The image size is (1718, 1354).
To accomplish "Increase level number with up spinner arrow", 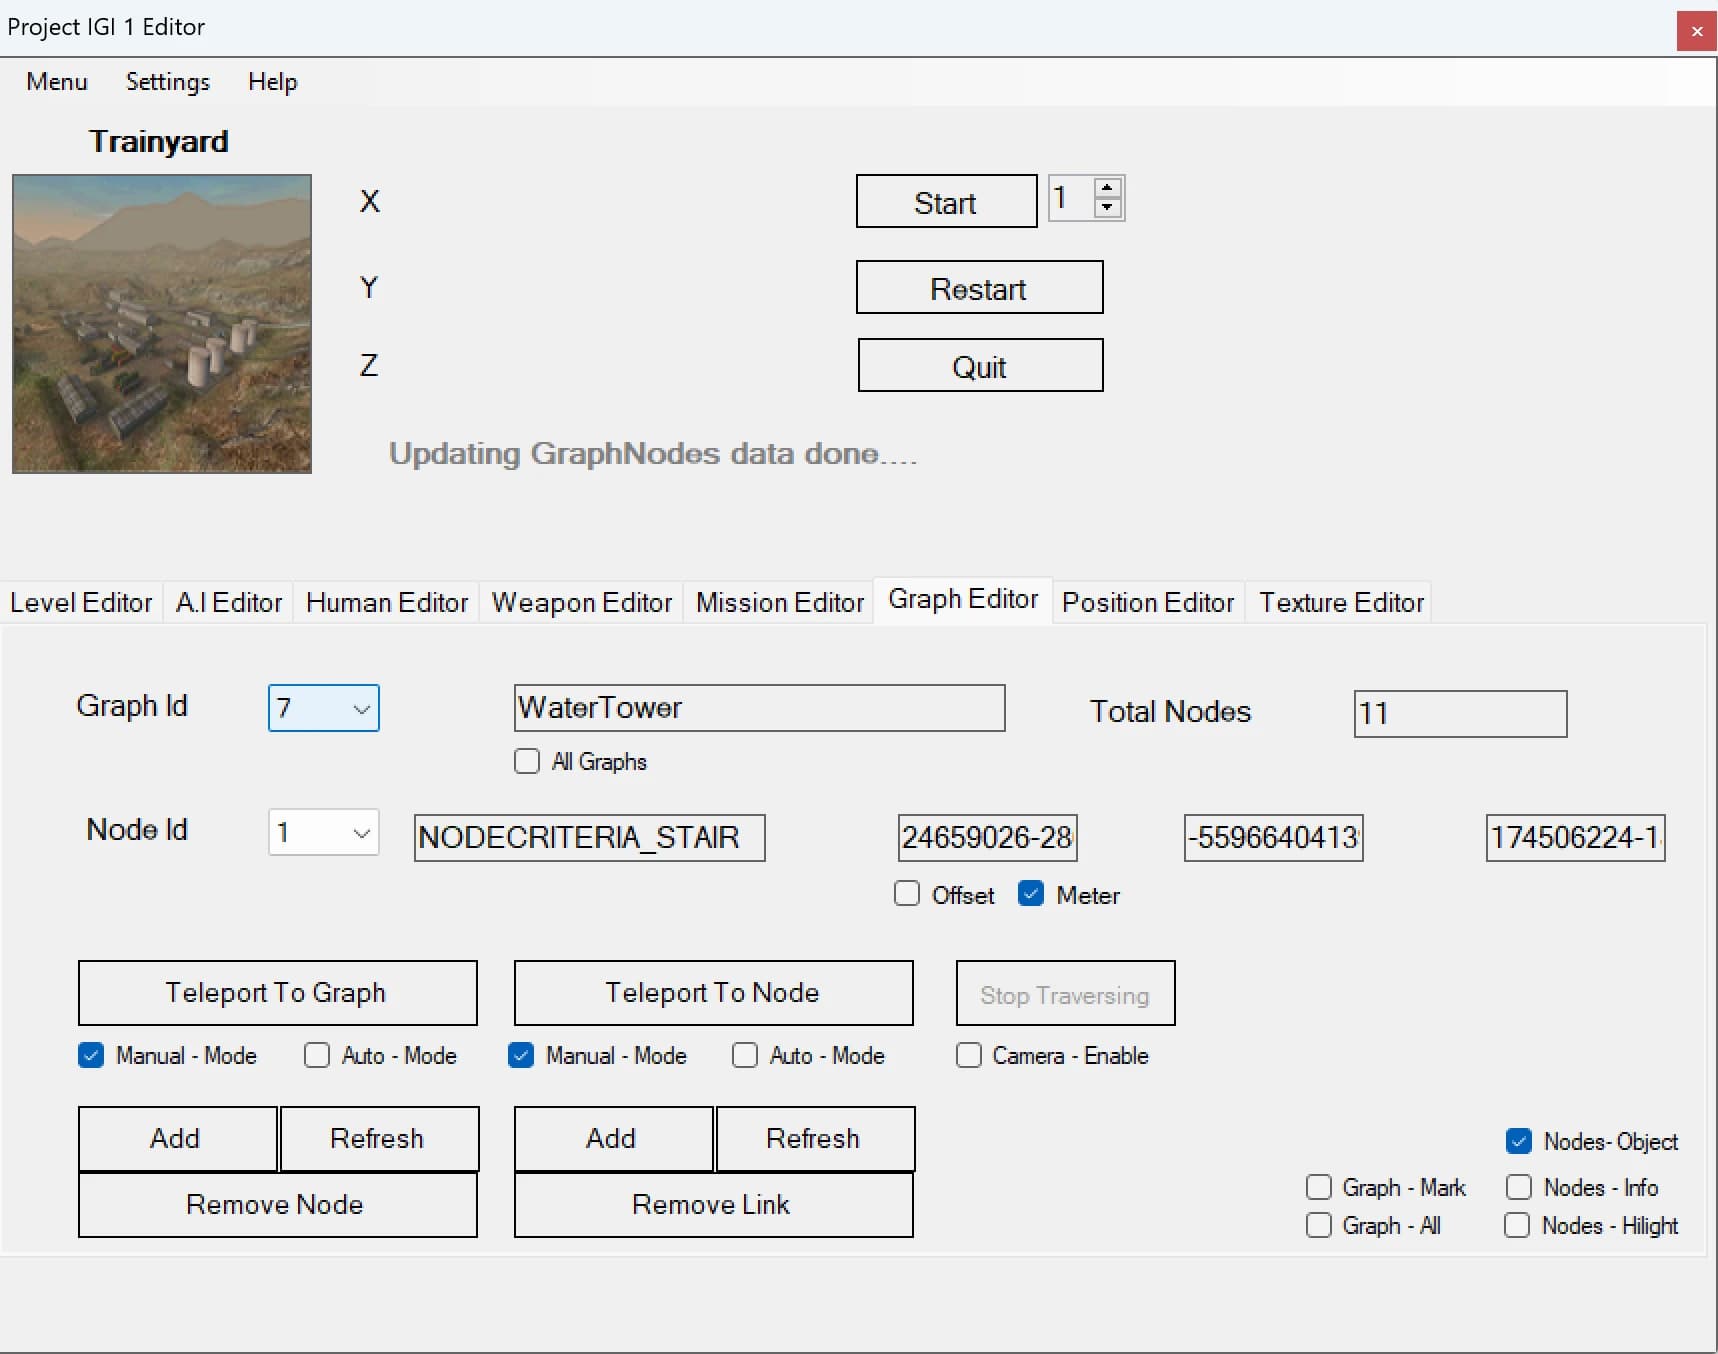I will point(1107,187).
